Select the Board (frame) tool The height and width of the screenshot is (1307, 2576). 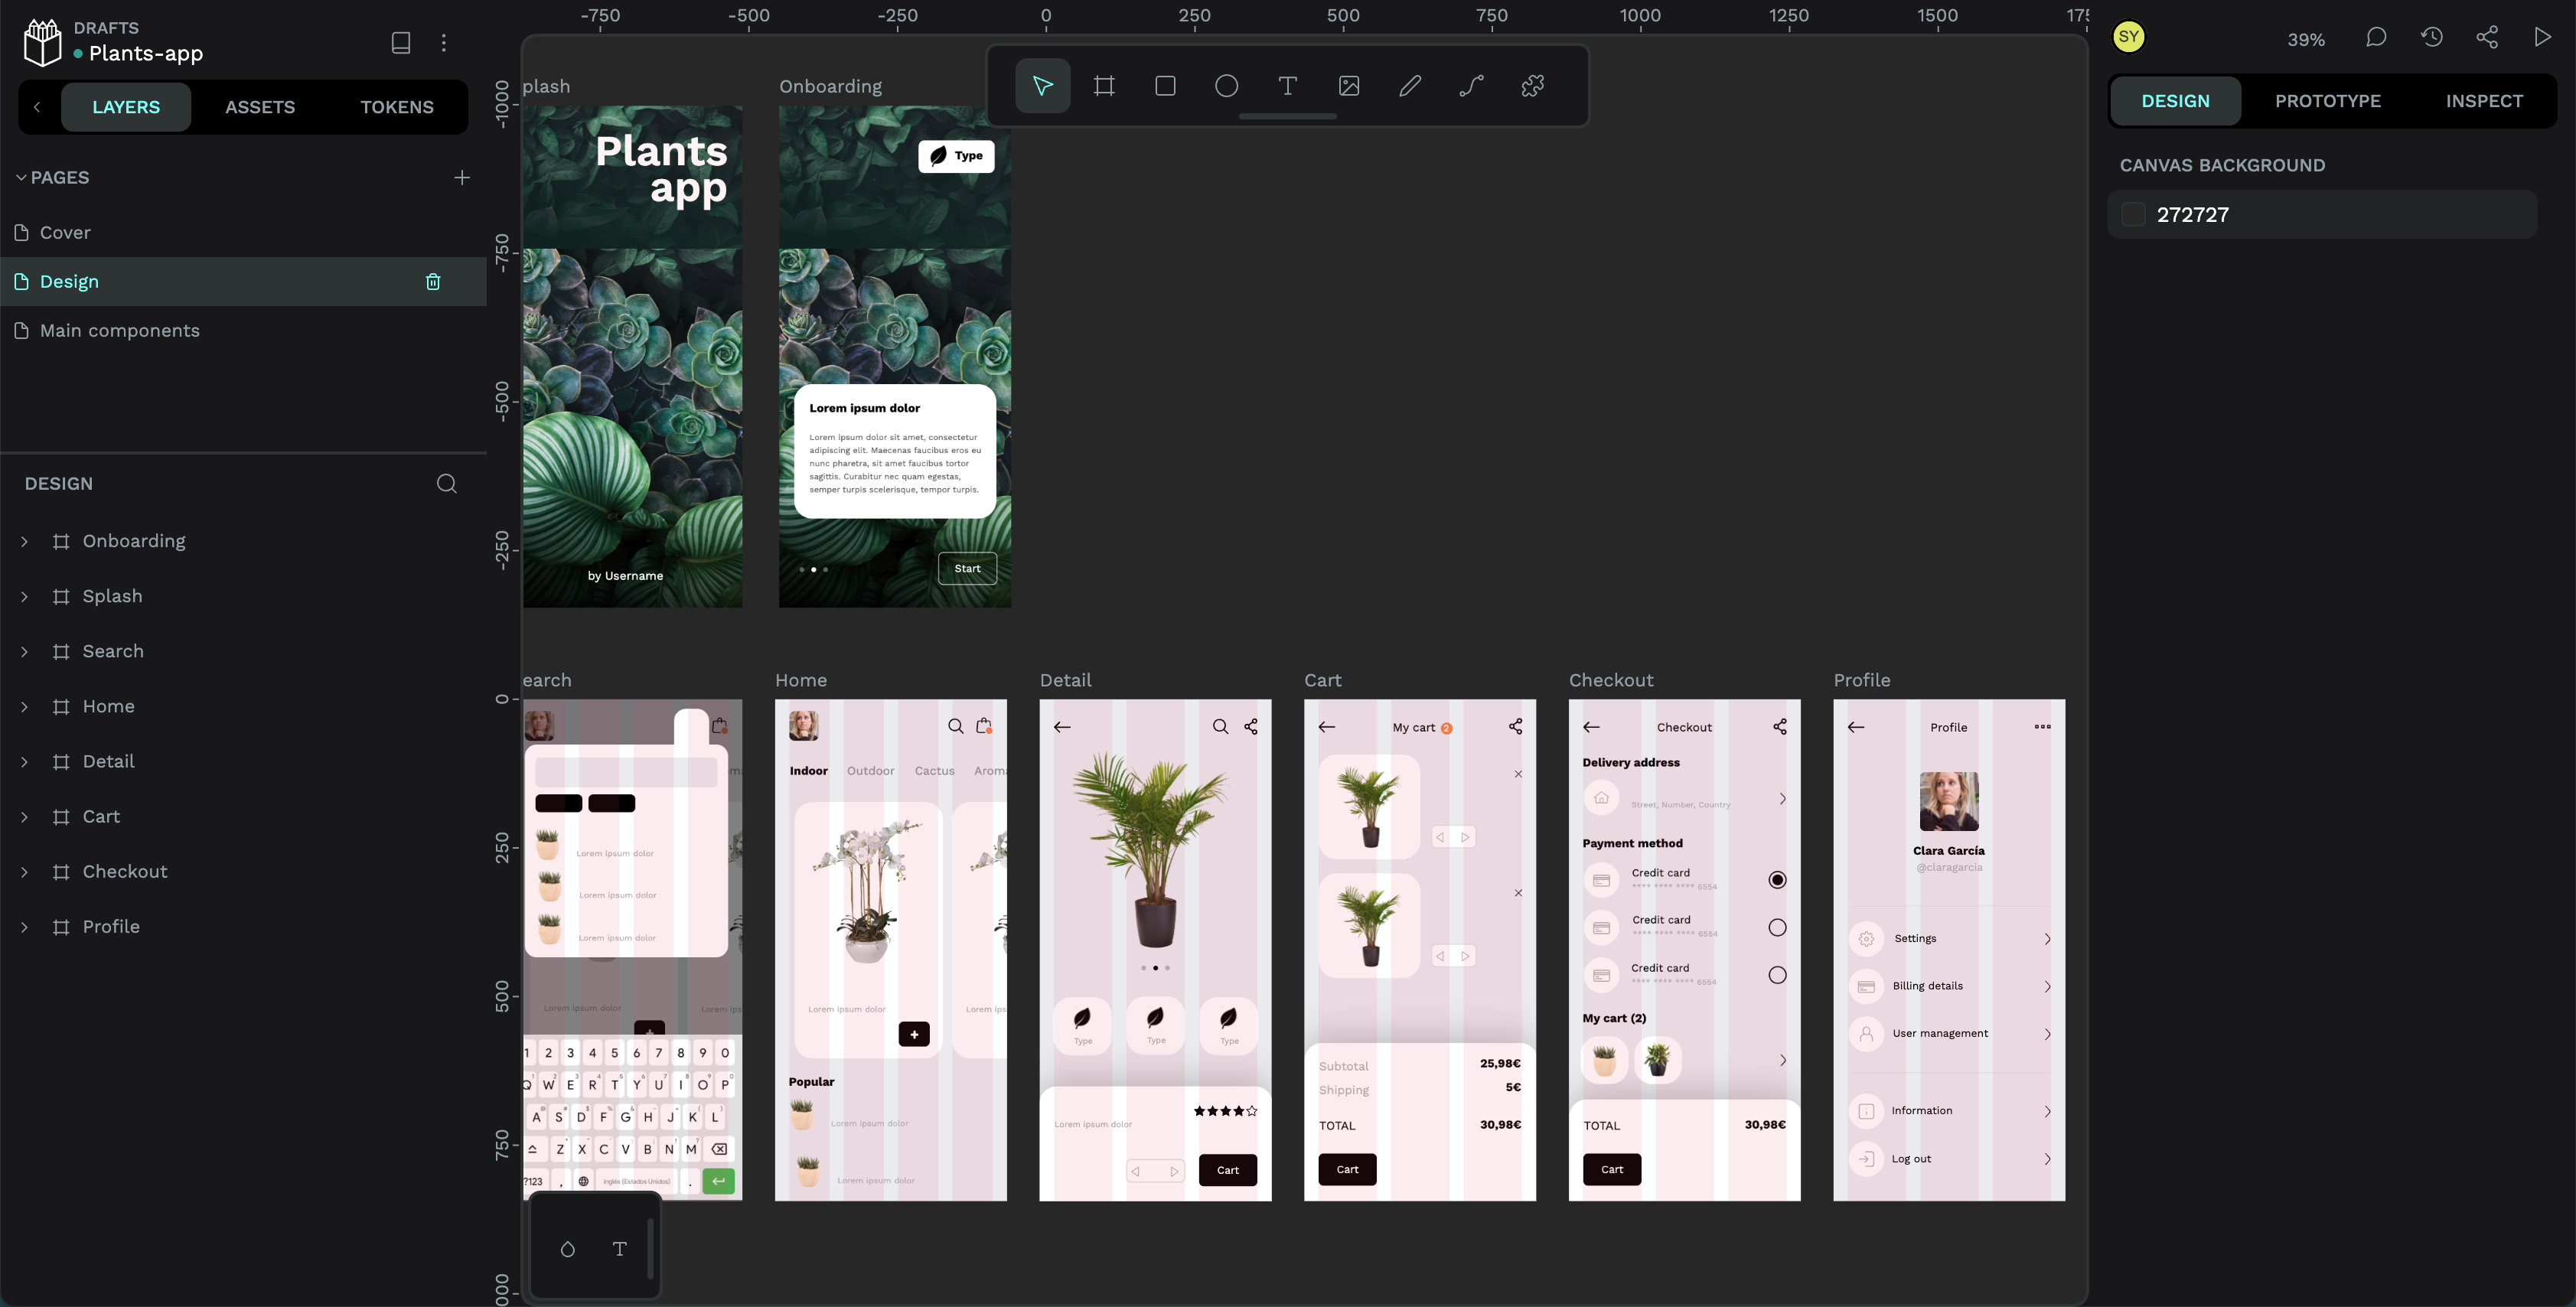point(1104,86)
